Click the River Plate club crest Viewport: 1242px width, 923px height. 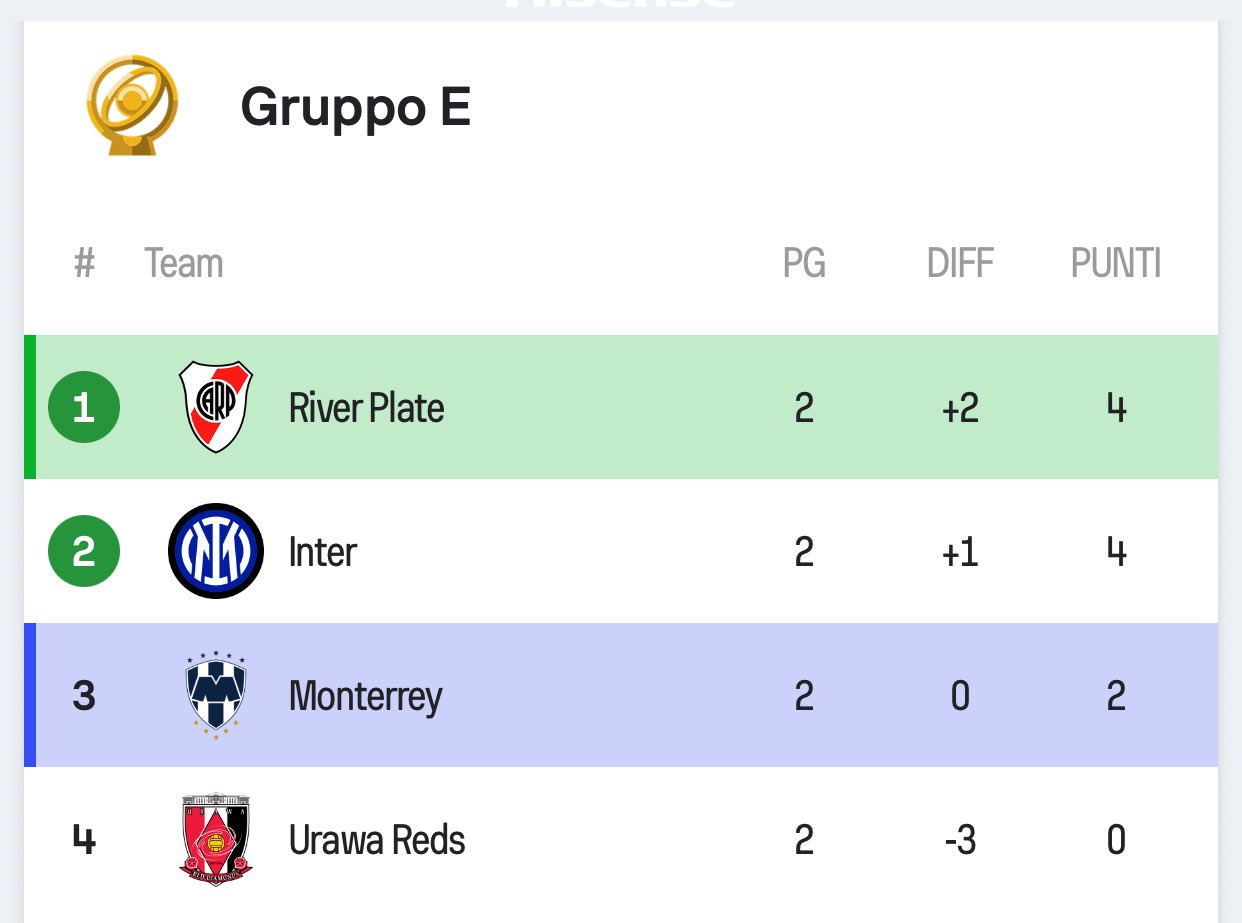click(216, 407)
